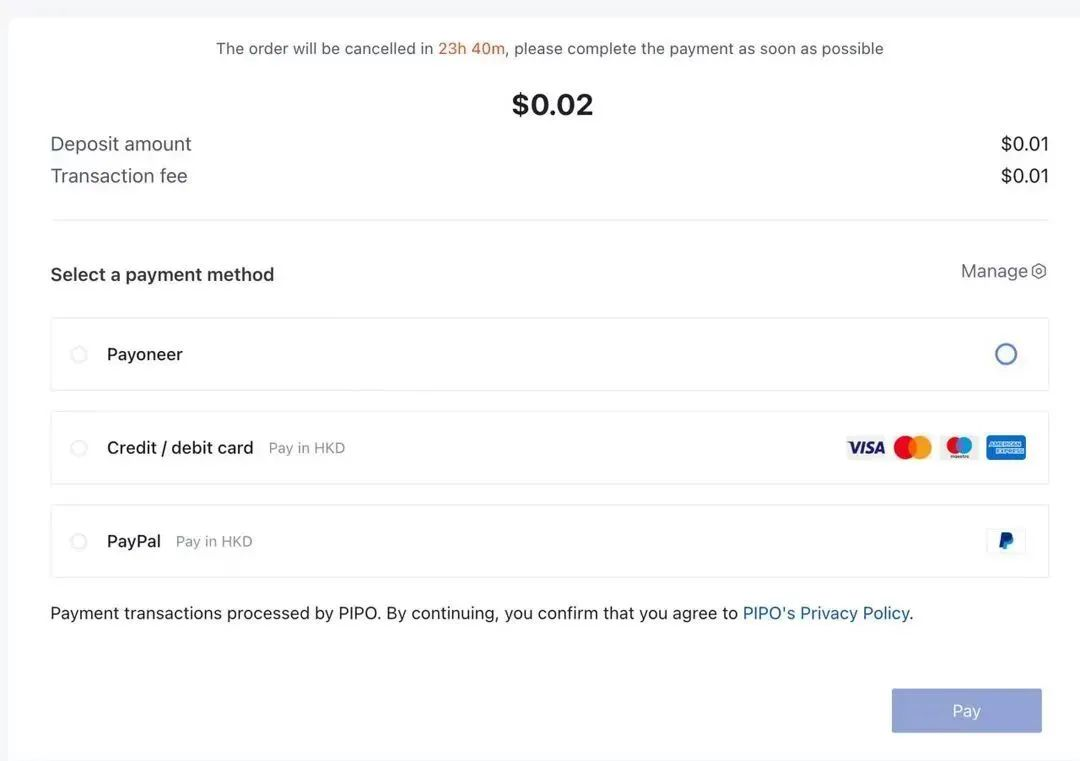Click the 23h 40m countdown timer
Image resolution: width=1080 pixels, height=761 pixels.
471,48
